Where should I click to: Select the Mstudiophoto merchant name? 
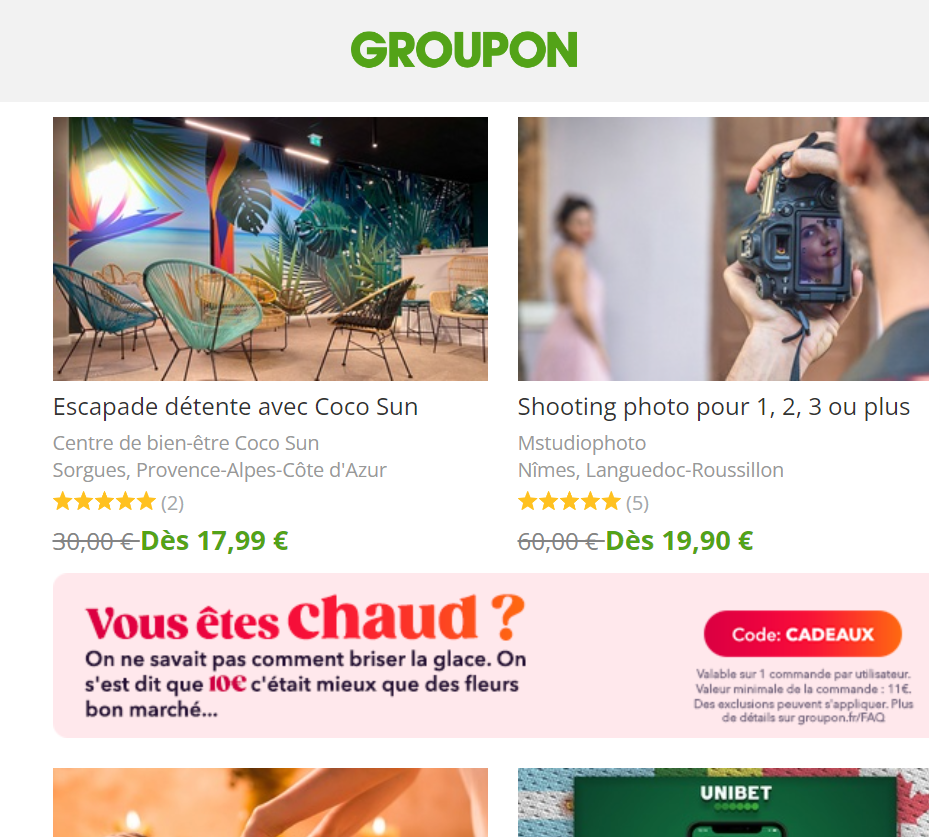coord(582,443)
